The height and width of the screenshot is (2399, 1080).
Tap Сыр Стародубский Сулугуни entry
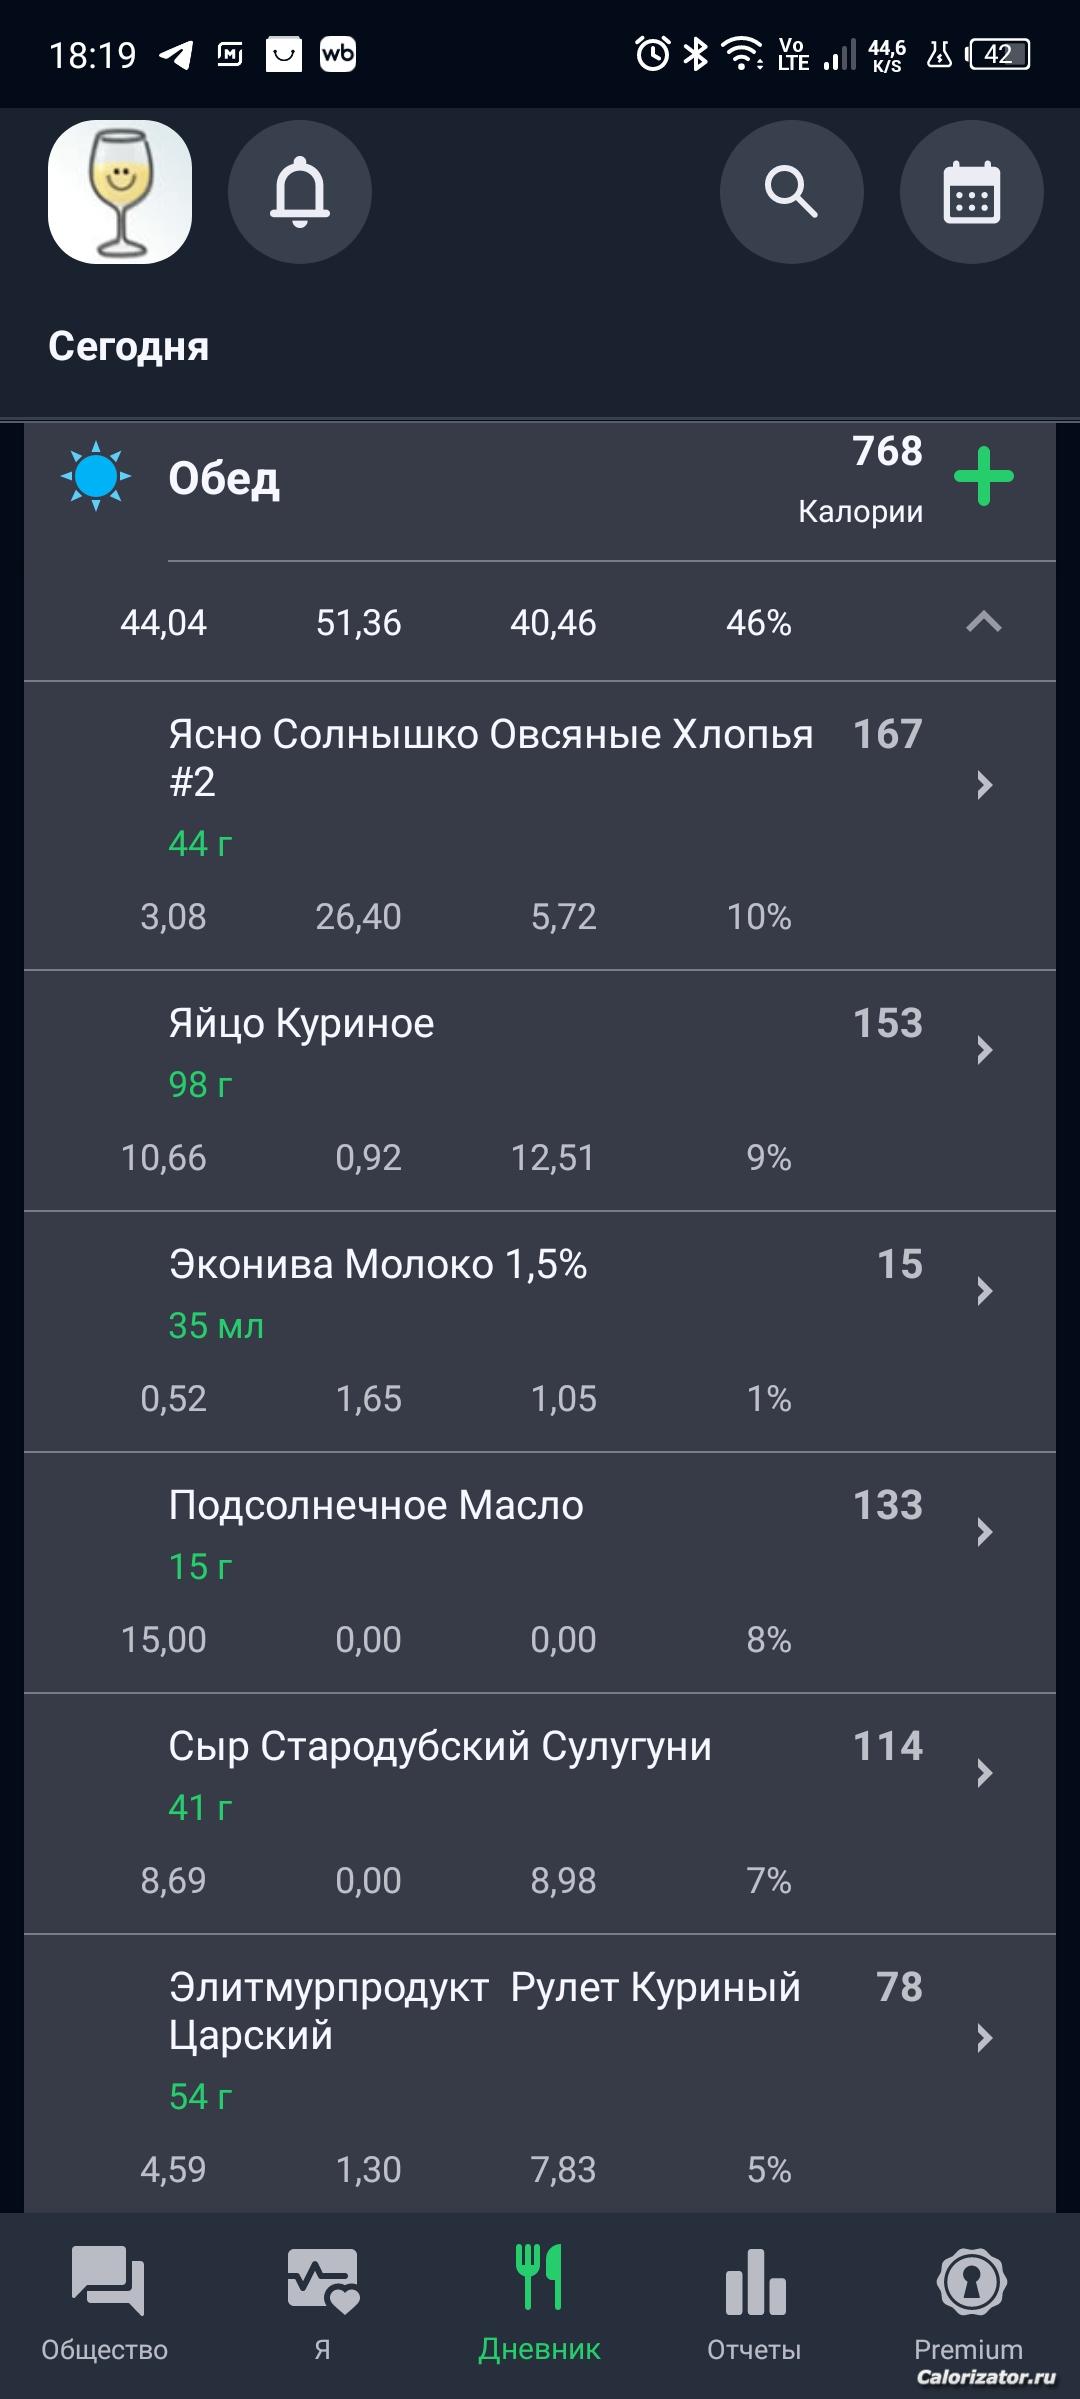point(440,1747)
